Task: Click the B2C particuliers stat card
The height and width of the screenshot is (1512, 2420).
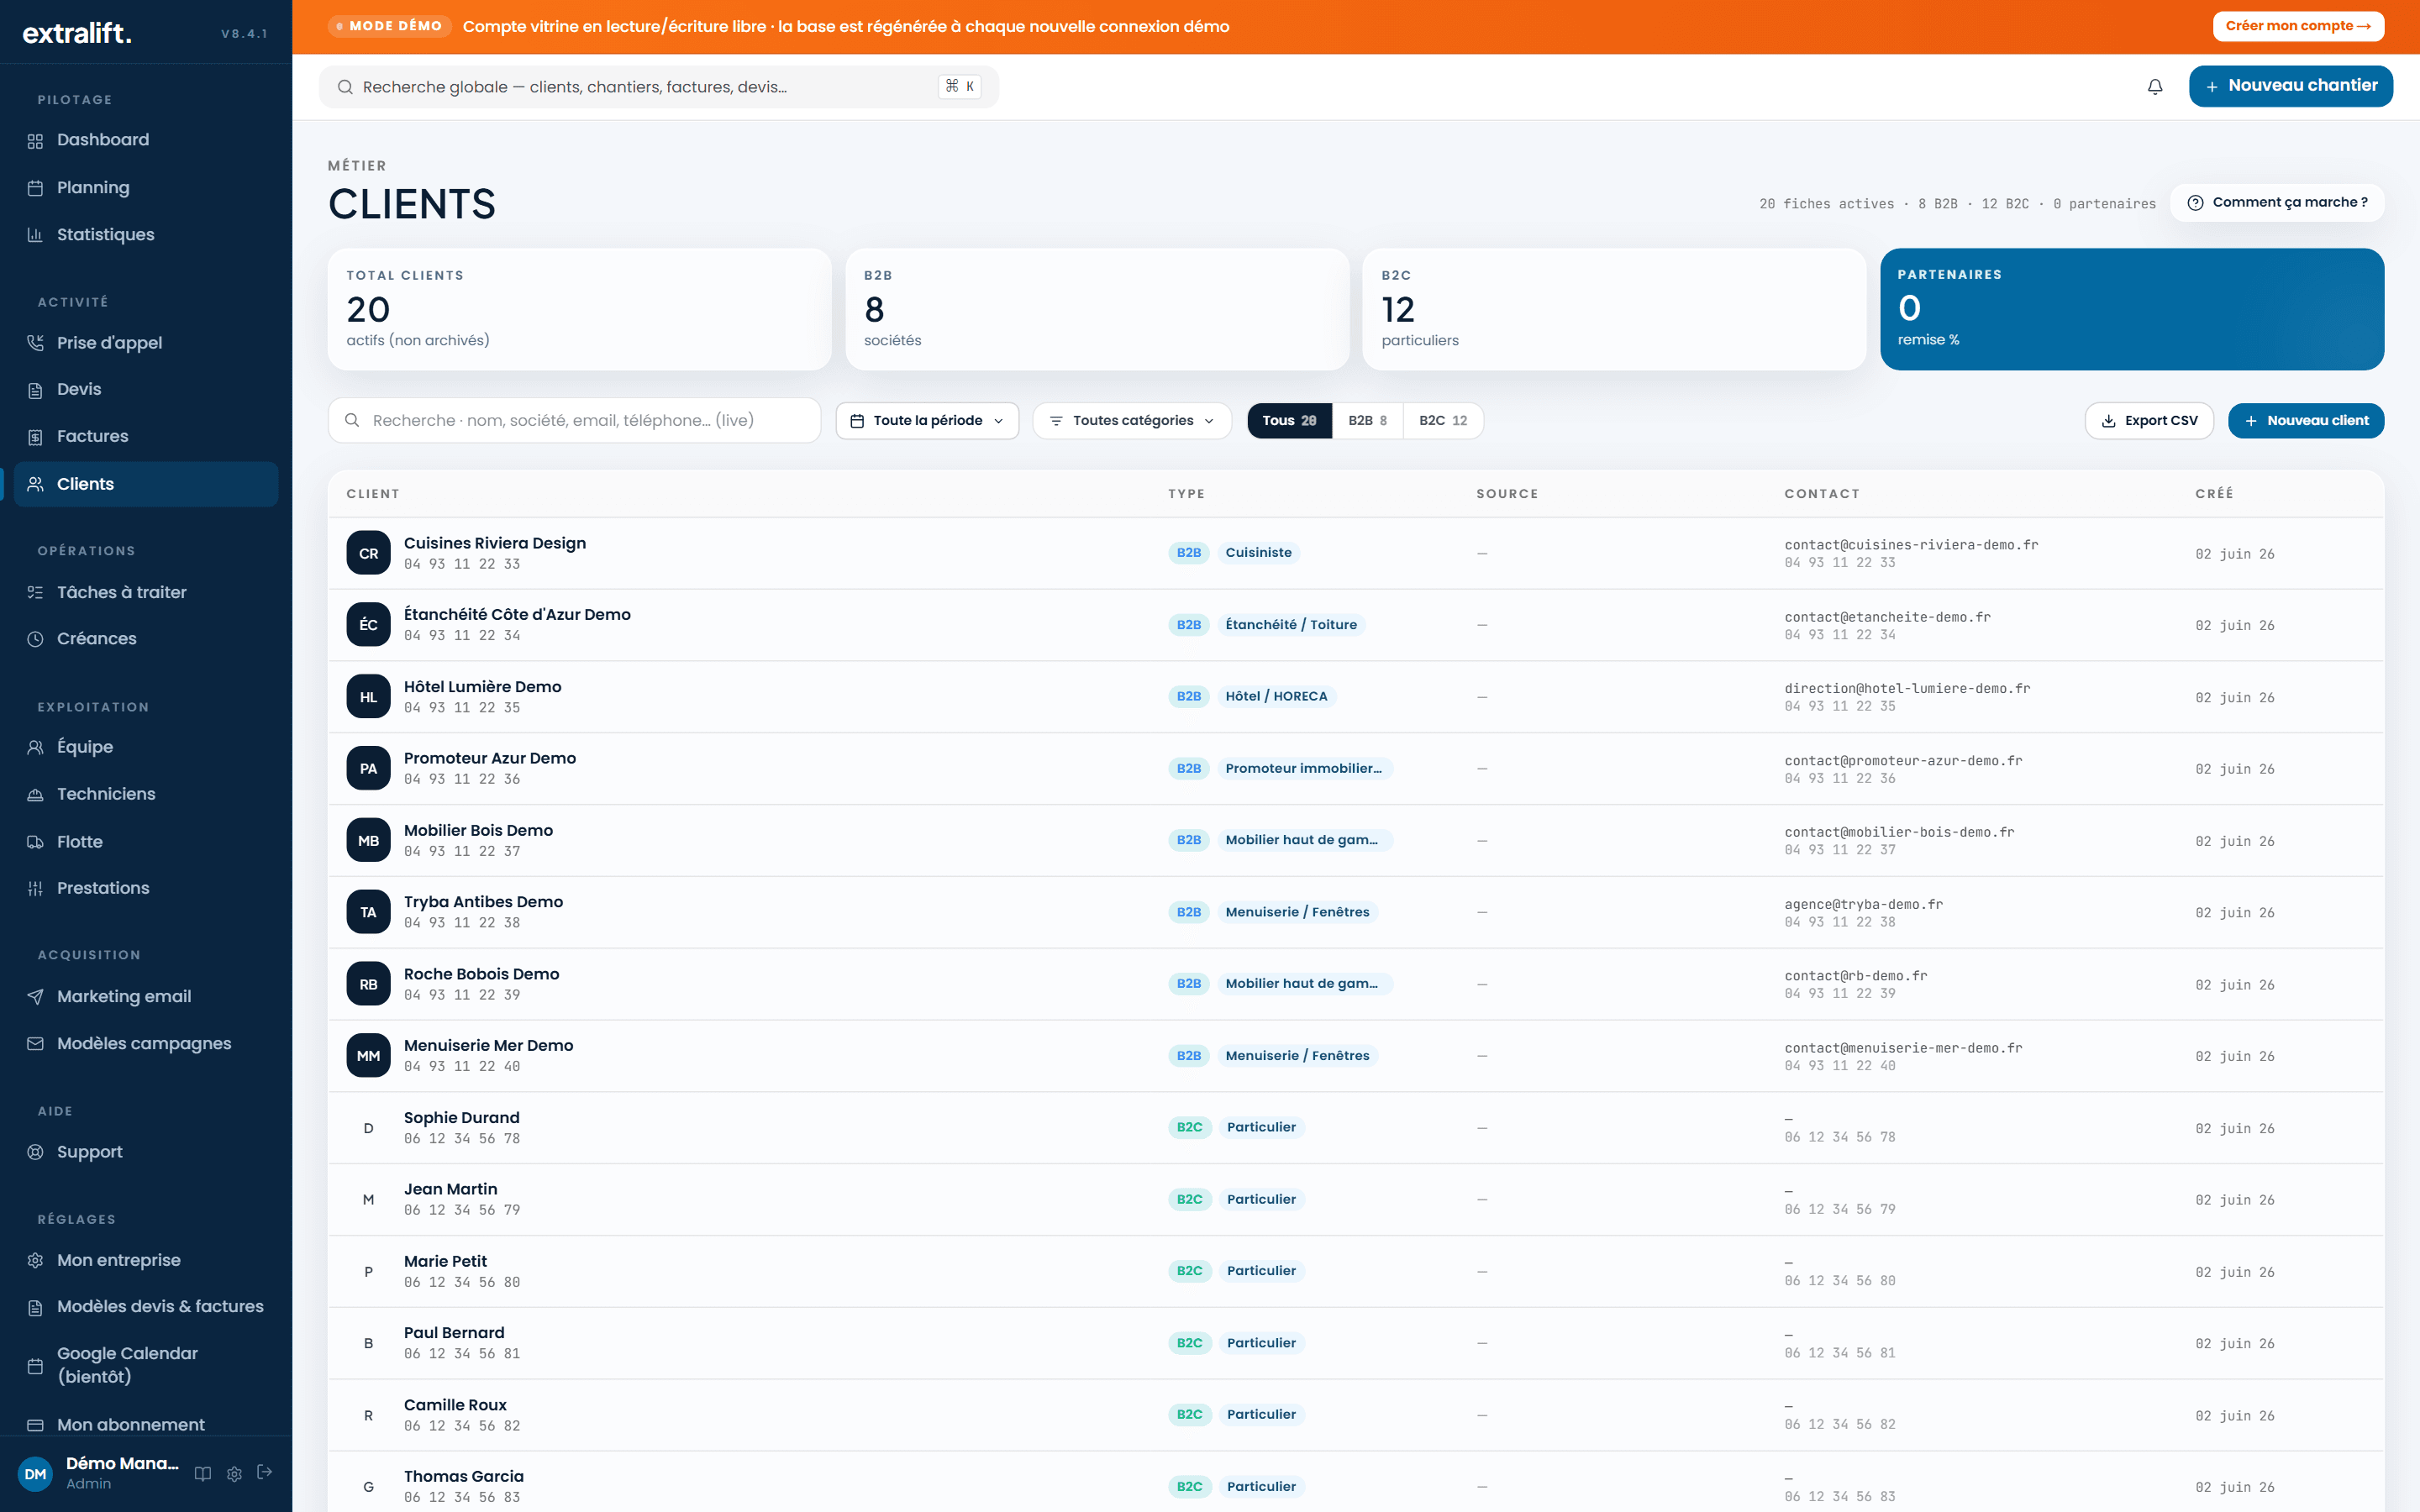Action: click(x=1614, y=309)
